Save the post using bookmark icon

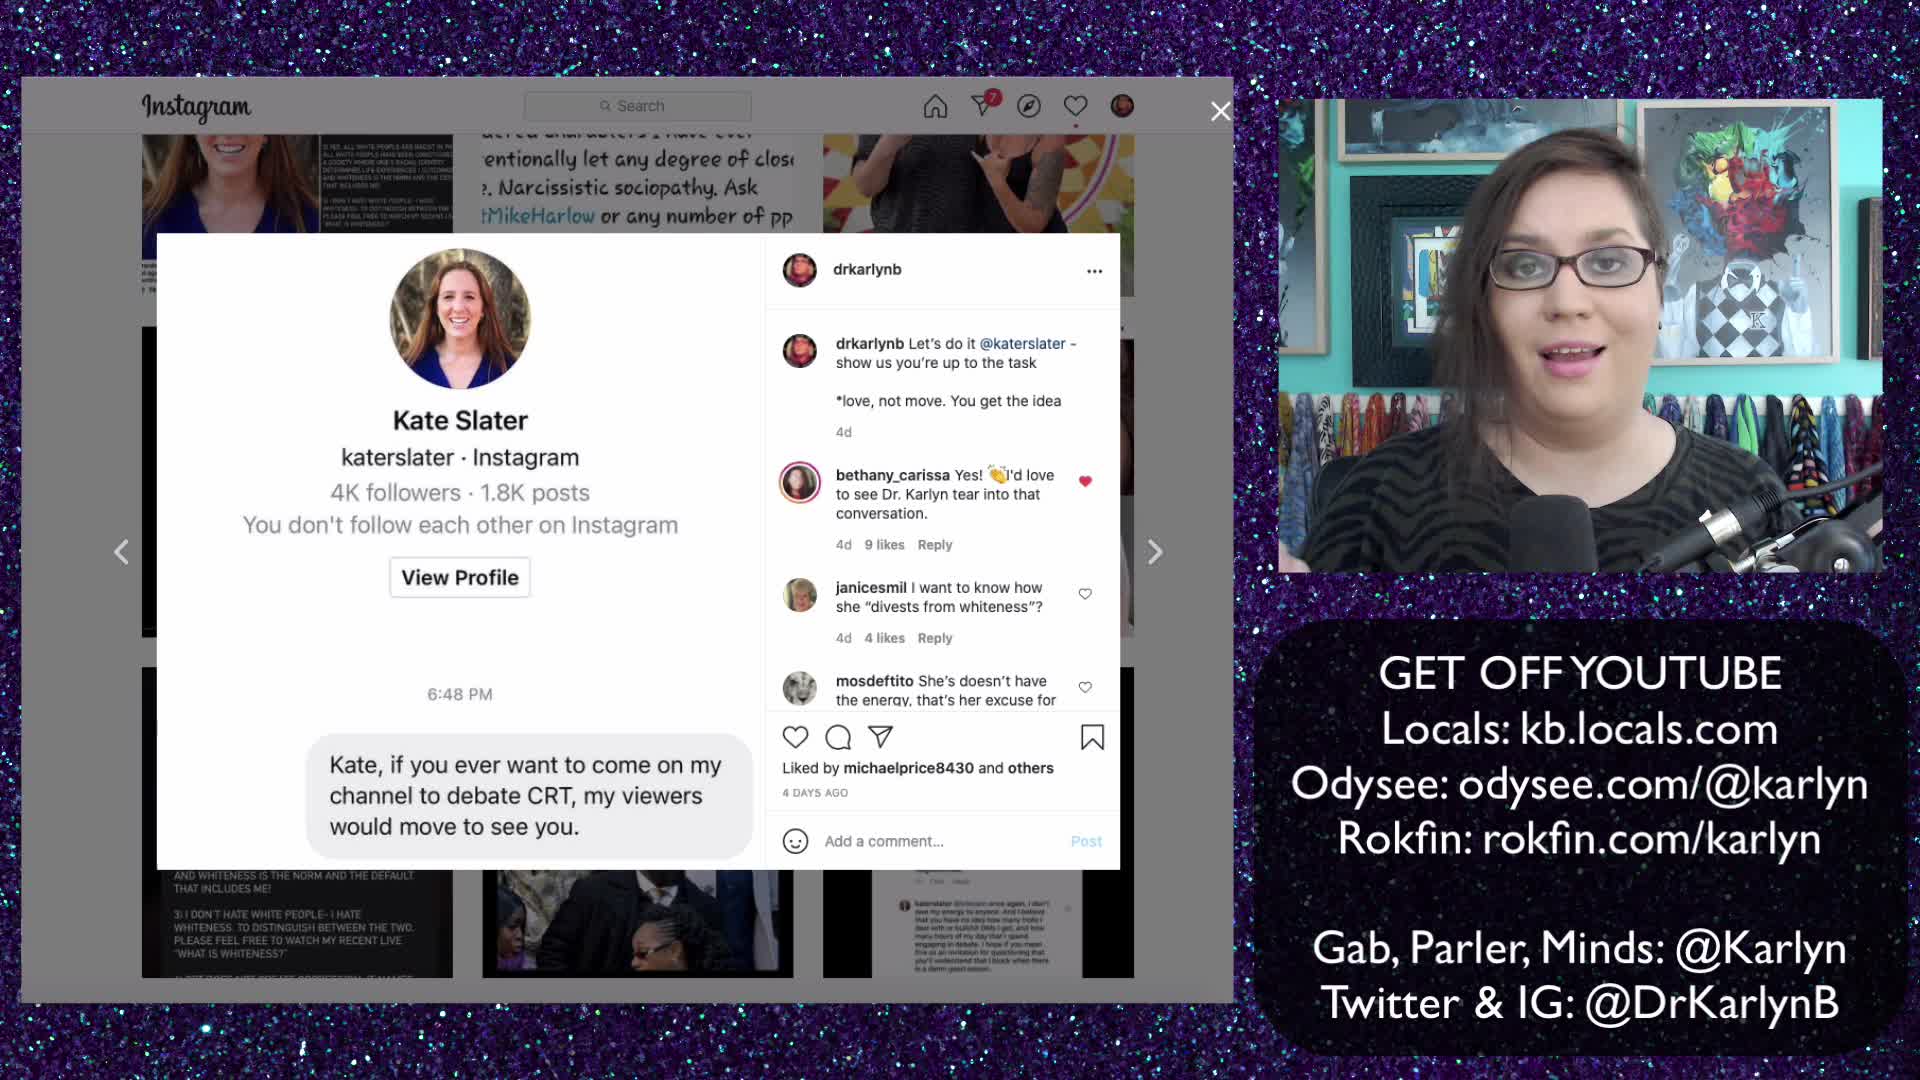[1092, 737]
